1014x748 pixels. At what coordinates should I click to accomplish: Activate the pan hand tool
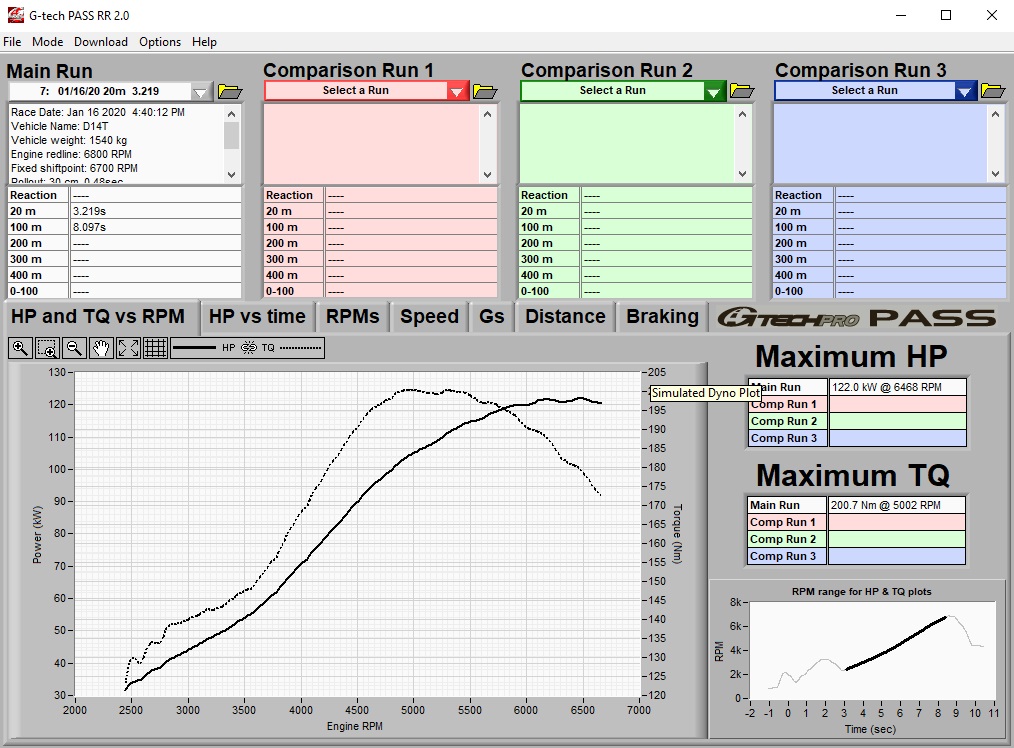tap(101, 348)
